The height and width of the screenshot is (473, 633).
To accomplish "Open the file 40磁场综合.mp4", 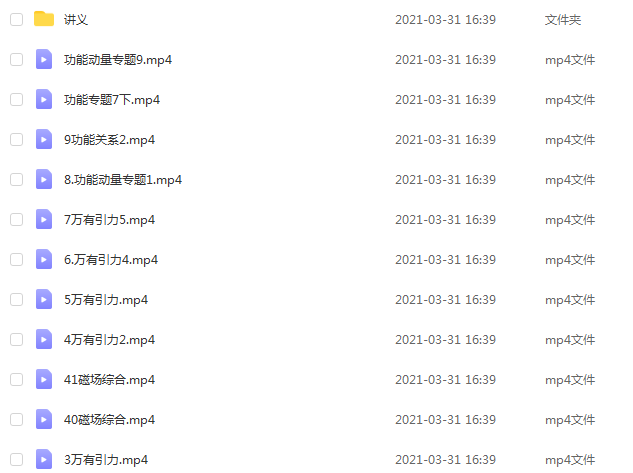I will click(109, 420).
